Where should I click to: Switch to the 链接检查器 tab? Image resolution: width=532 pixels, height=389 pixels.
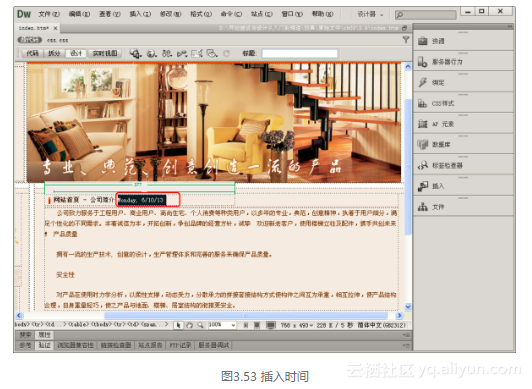point(116,346)
